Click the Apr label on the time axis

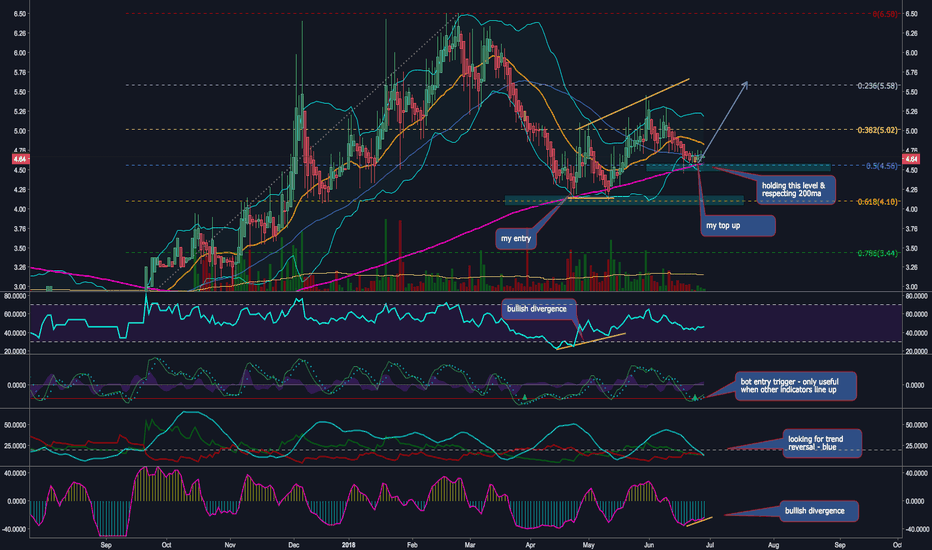(530, 545)
